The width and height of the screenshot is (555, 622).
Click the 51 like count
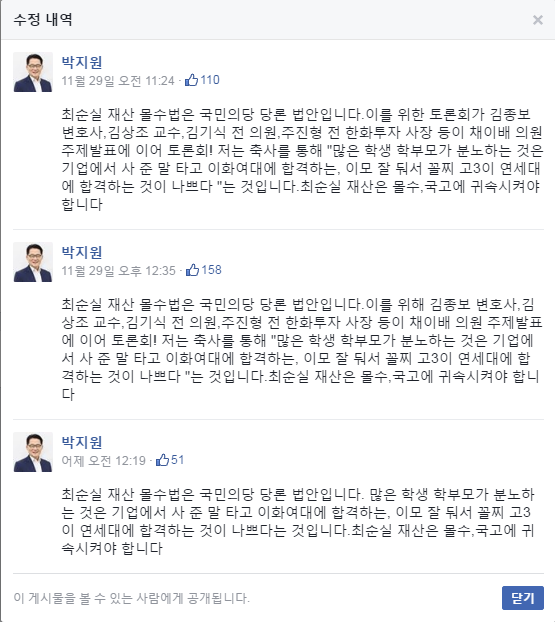pyautogui.click(x=177, y=460)
